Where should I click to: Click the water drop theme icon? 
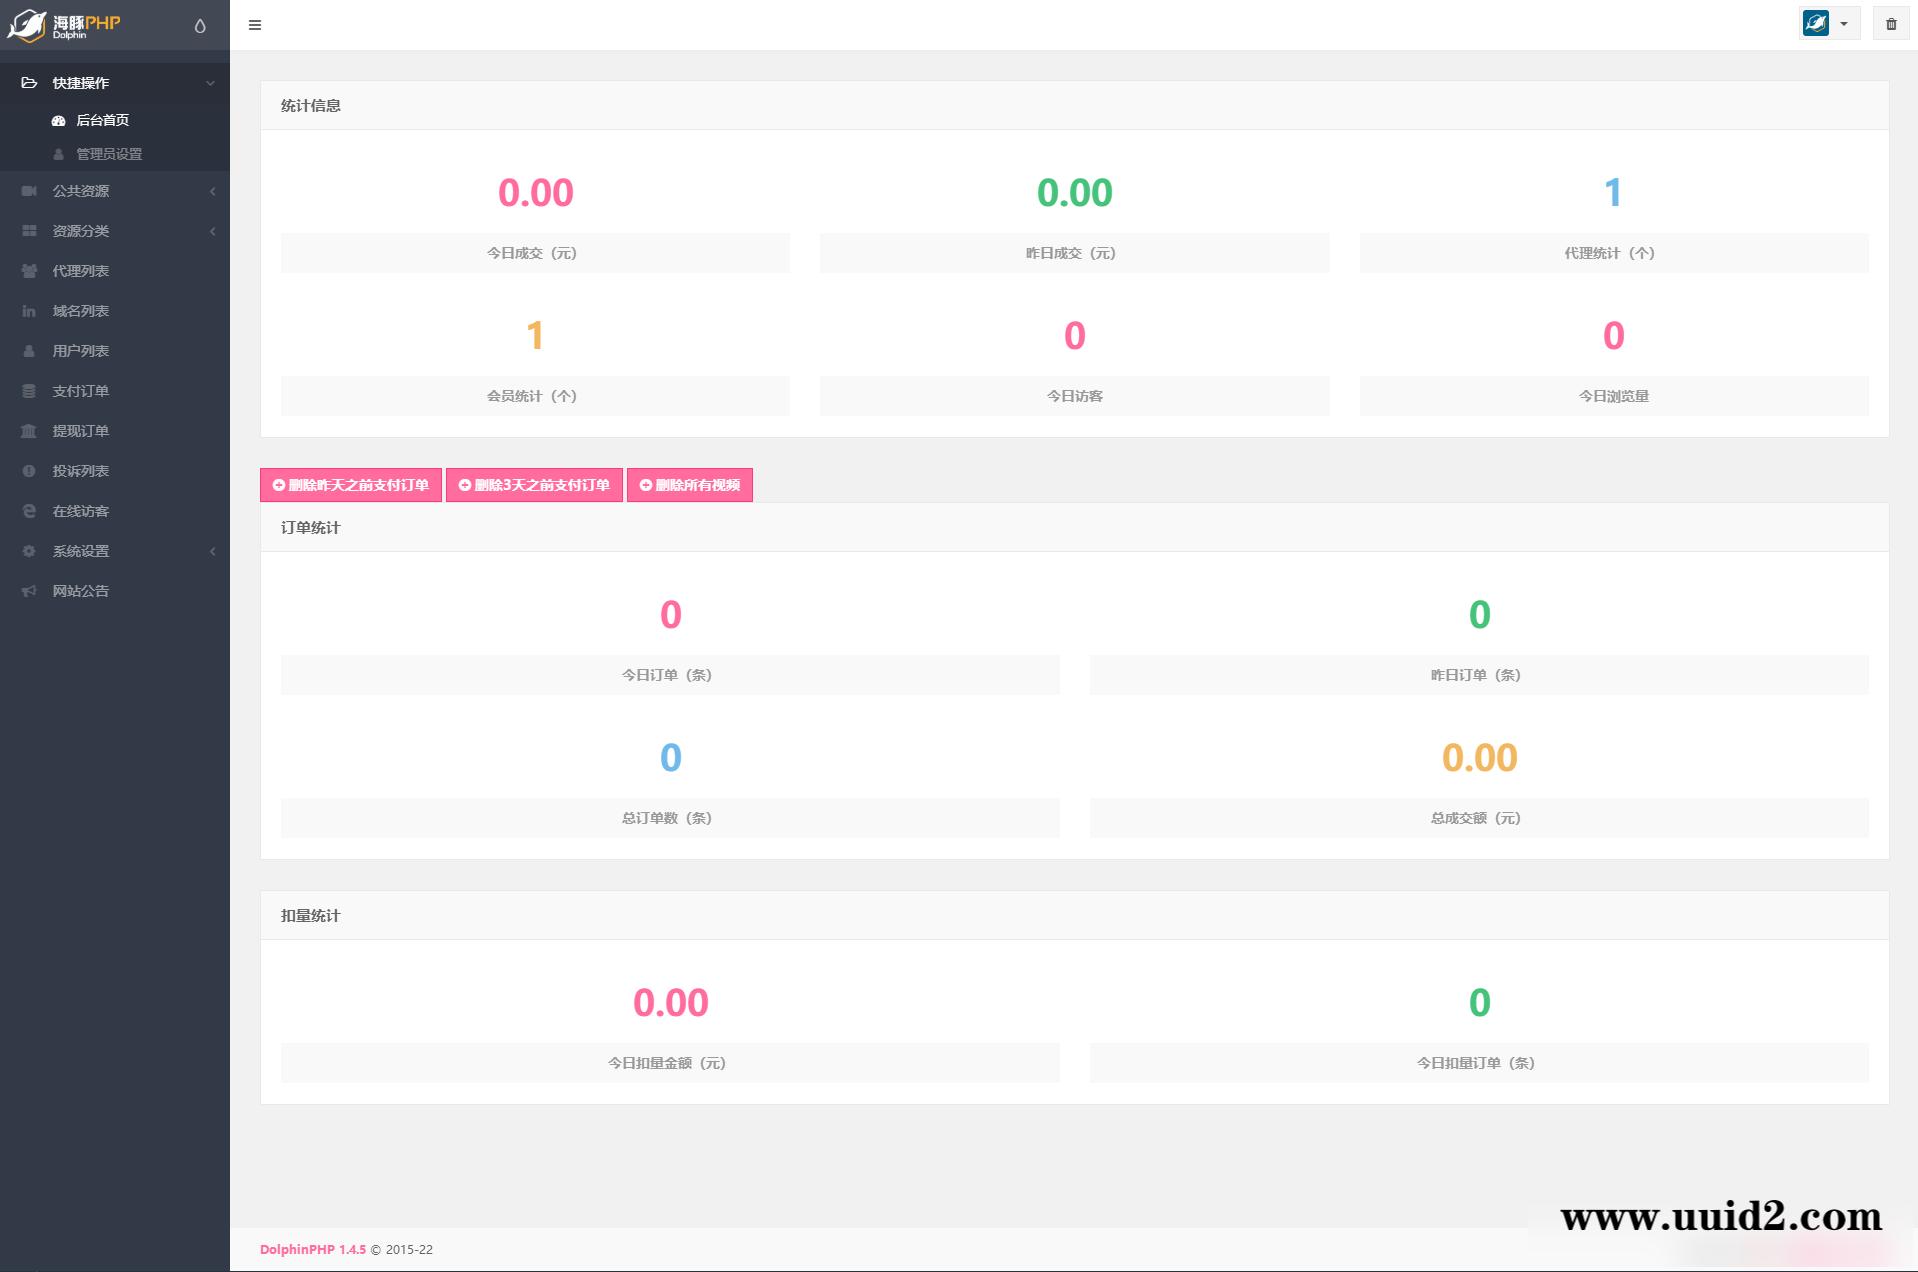tap(200, 26)
